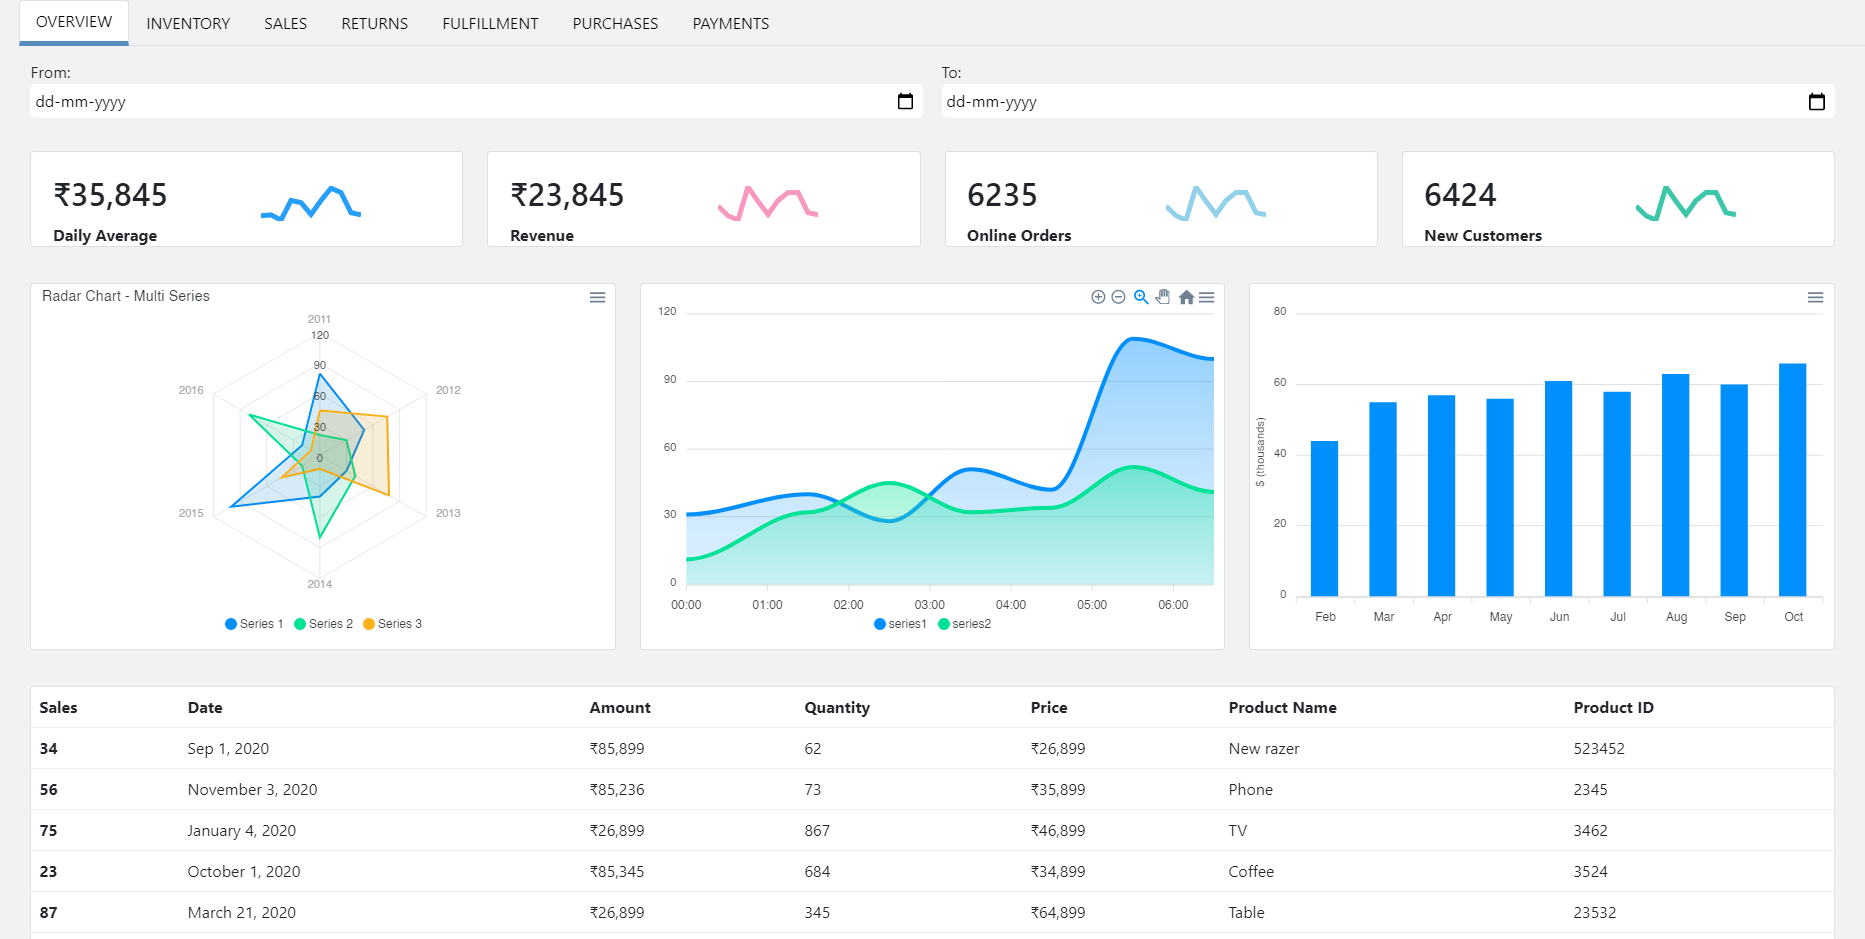Click the March 21, 2020 date cell
The width and height of the screenshot is (1865, 939).
(x=241, y=912)
